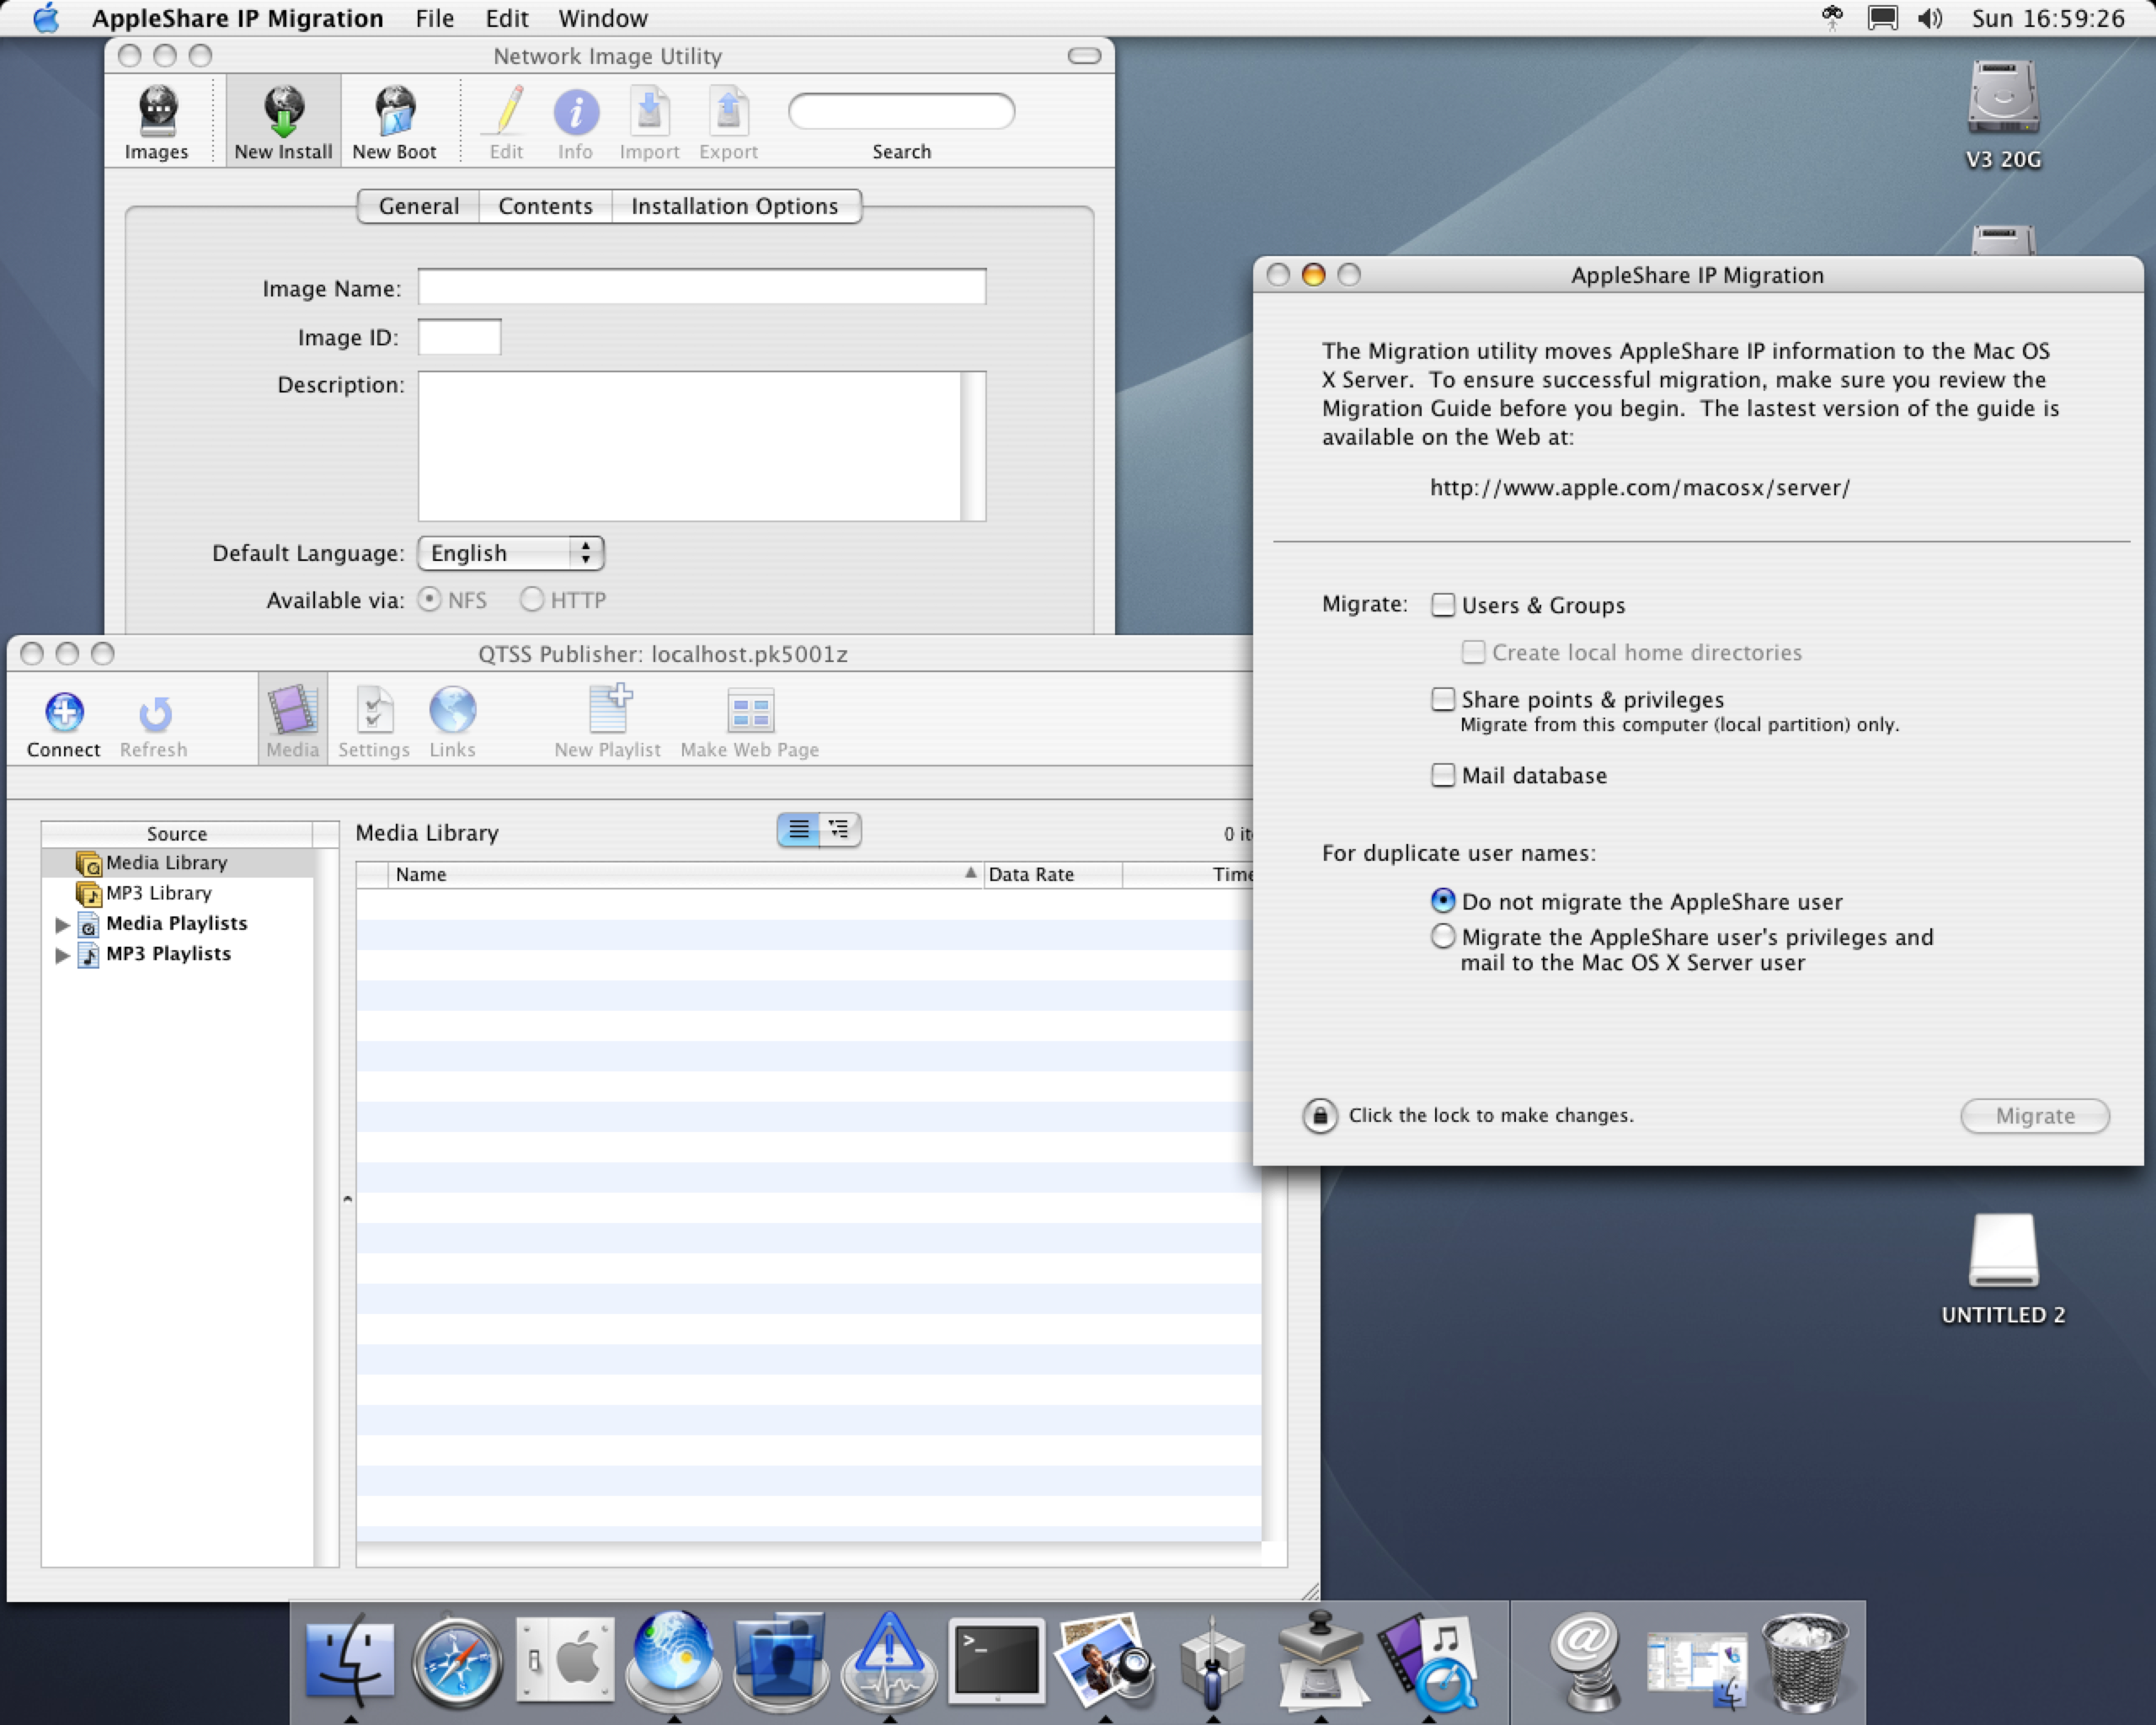Select the New Boot toolbar icon
The image size is (2156, 1725).
coord(394,122)
